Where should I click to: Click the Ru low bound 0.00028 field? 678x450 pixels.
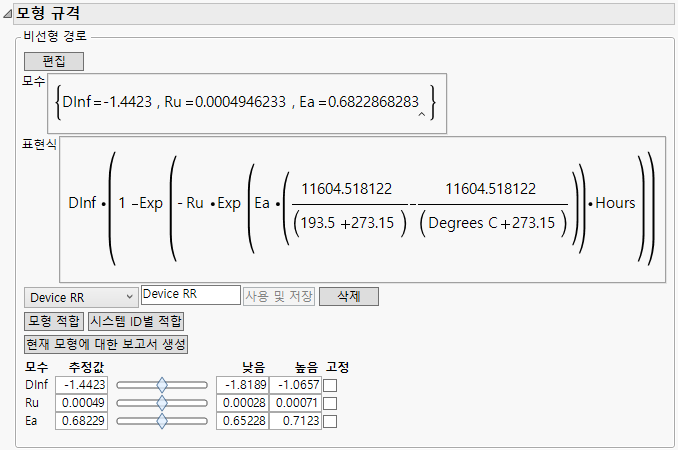(243, 403)
